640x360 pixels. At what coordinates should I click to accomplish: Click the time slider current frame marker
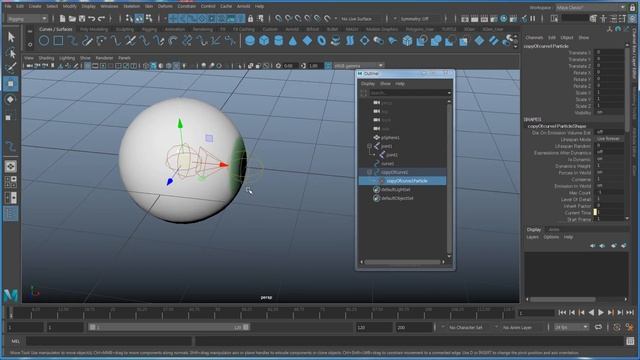pos(11,313)
